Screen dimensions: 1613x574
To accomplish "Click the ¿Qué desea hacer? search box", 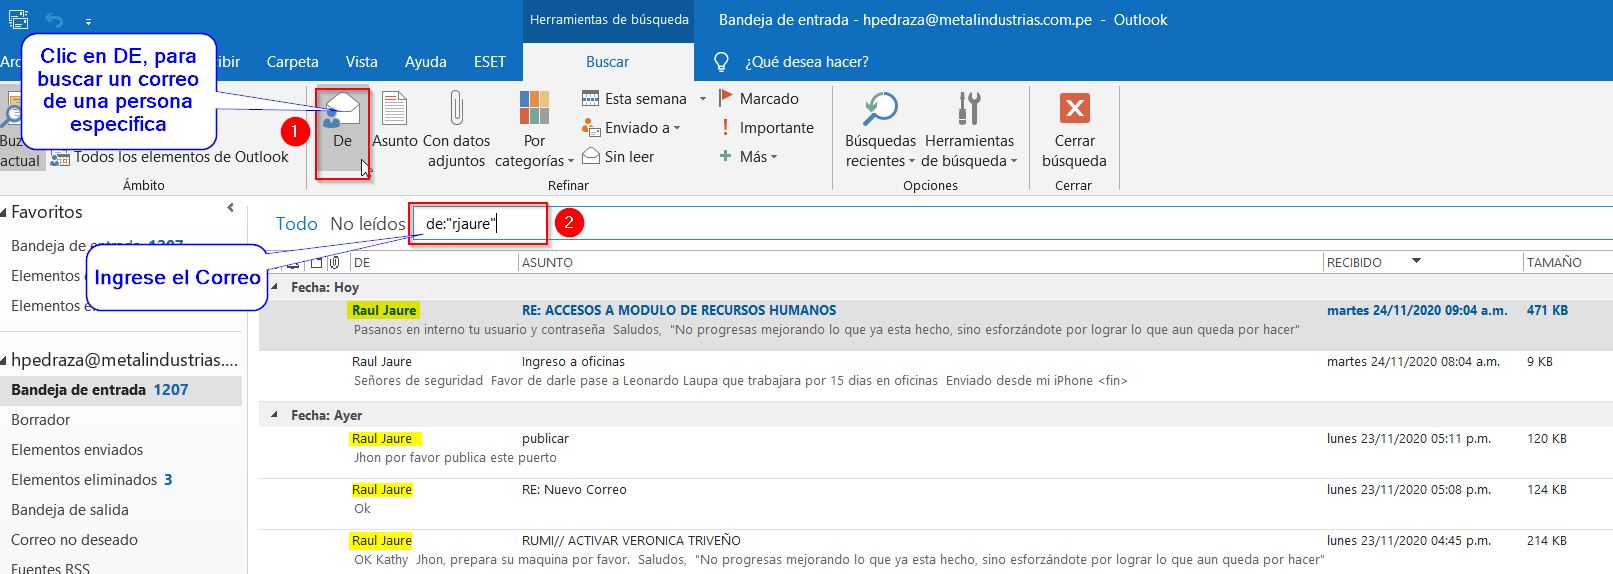I will coord(806,62).
